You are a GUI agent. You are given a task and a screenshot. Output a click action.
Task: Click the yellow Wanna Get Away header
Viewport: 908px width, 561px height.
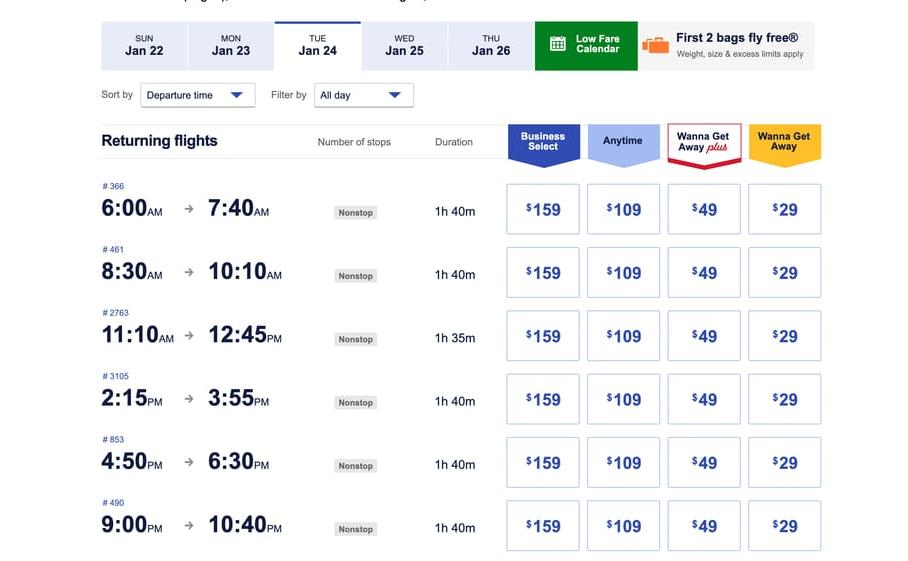[x=784, y=142]
